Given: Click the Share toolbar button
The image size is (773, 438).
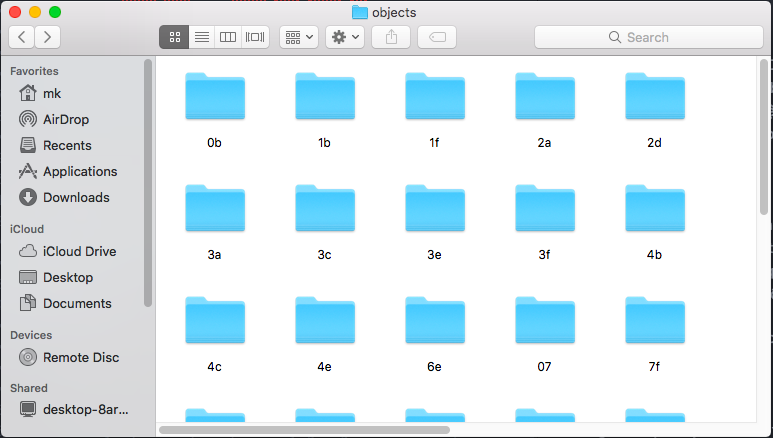Looking at the screenshot, I should (x=391, y=37).
